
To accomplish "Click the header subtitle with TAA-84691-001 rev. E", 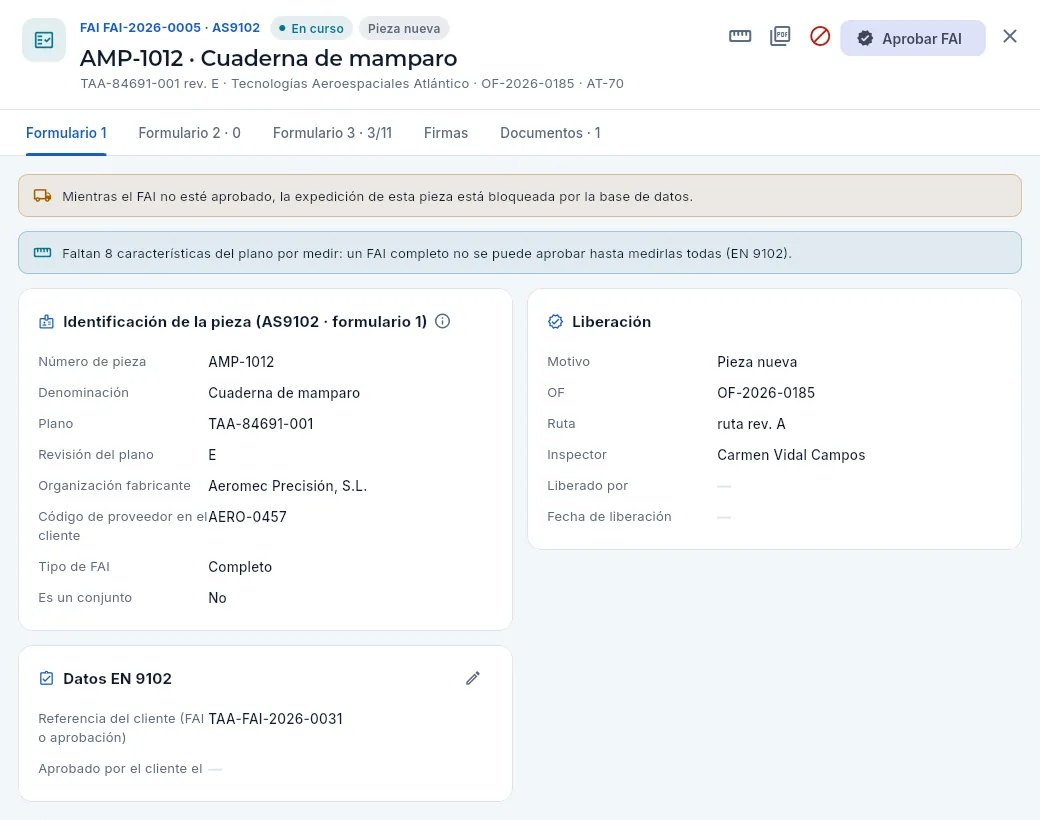I will tap(352, 84).
